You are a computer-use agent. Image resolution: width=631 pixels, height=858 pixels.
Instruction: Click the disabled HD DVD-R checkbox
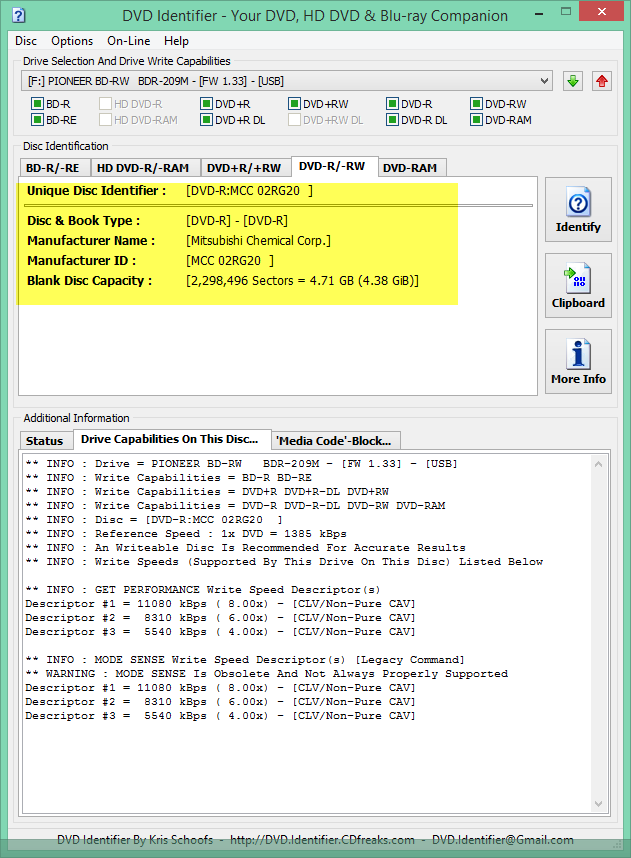tap(106, 104)
